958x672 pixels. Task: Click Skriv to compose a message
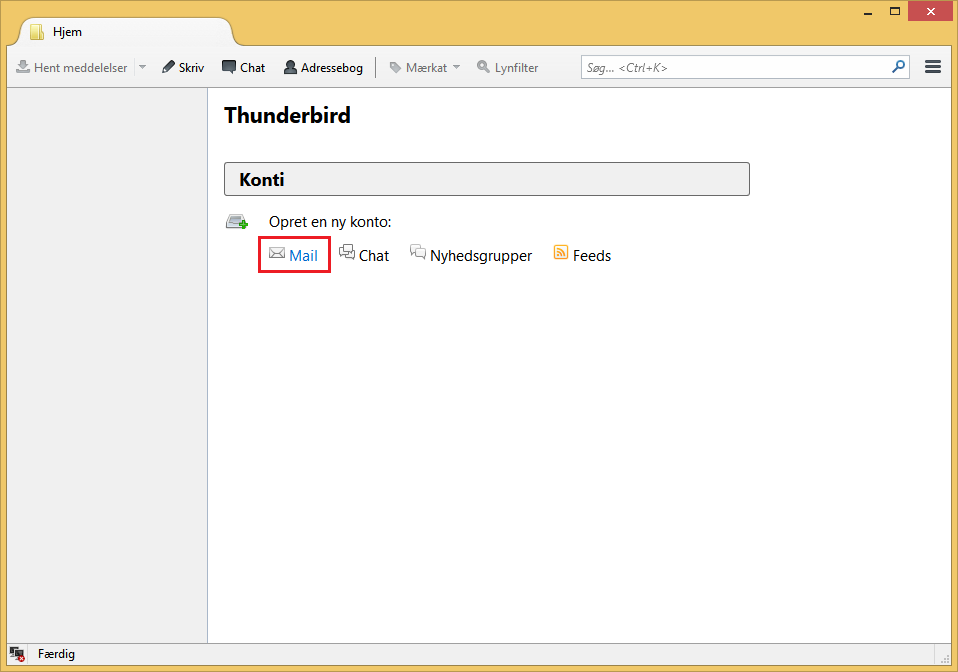[183, 67]
